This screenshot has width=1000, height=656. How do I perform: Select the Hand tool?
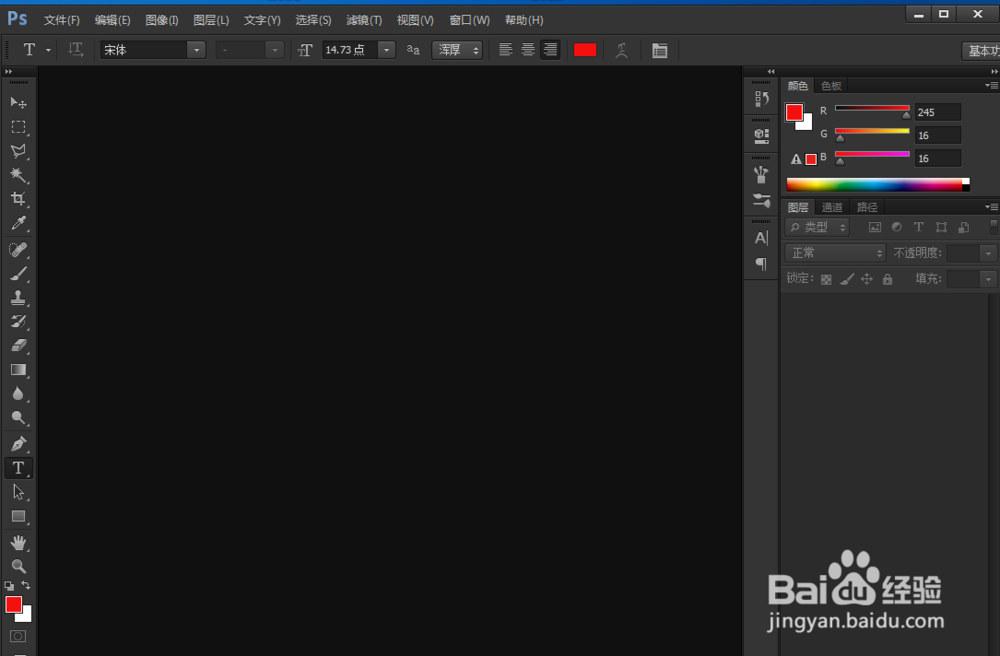[x=18, y=543]
